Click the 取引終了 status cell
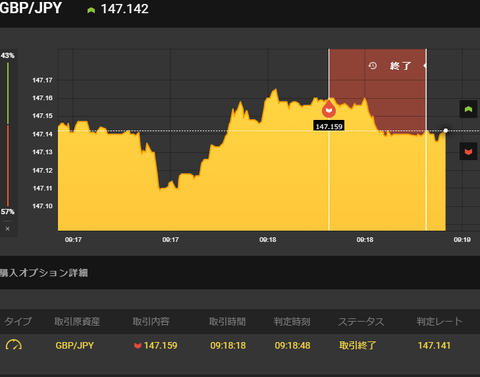 coord(358,345)
